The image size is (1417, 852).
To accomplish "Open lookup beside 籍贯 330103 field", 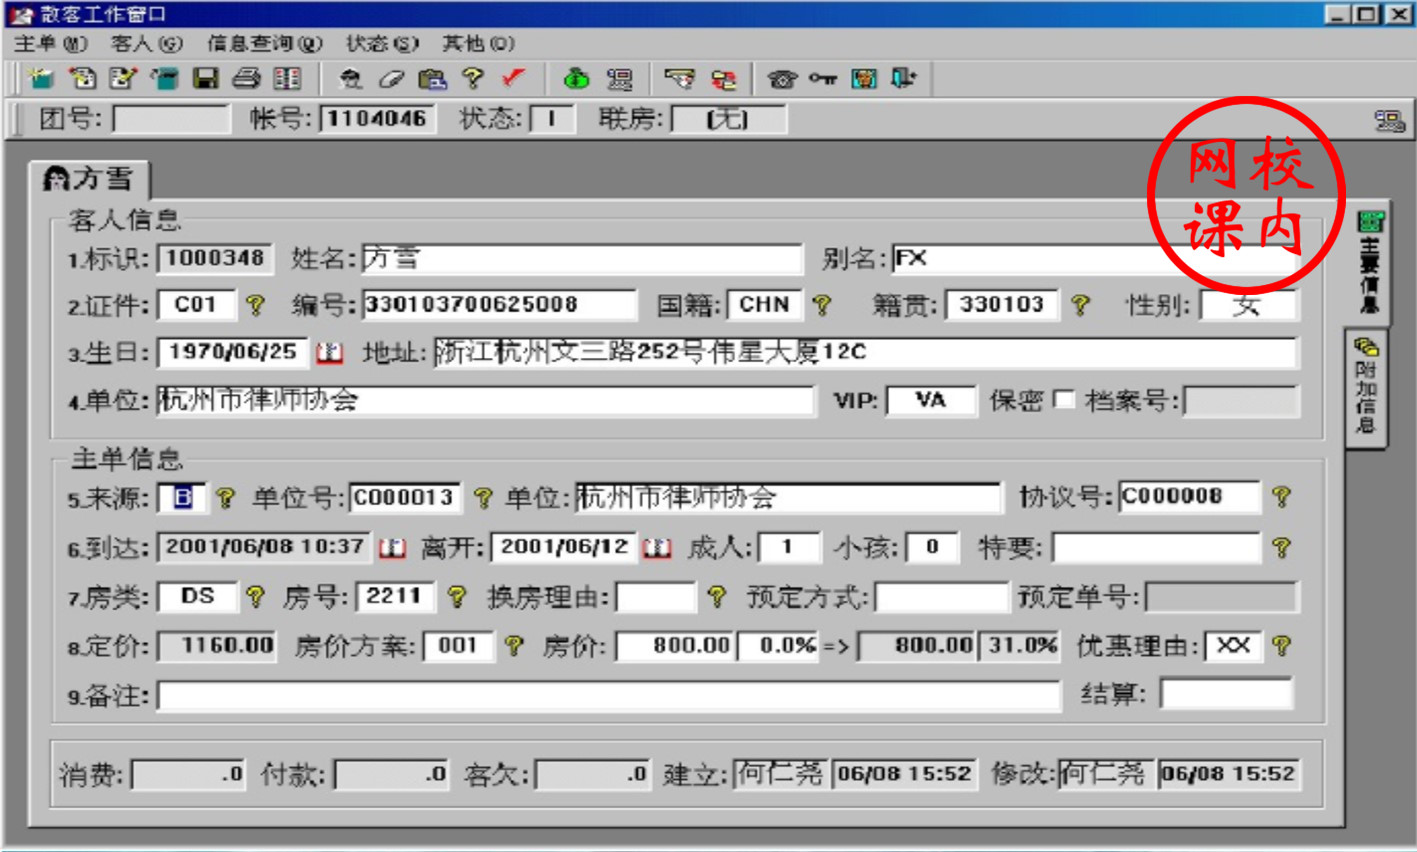I will pos(1080,305).
